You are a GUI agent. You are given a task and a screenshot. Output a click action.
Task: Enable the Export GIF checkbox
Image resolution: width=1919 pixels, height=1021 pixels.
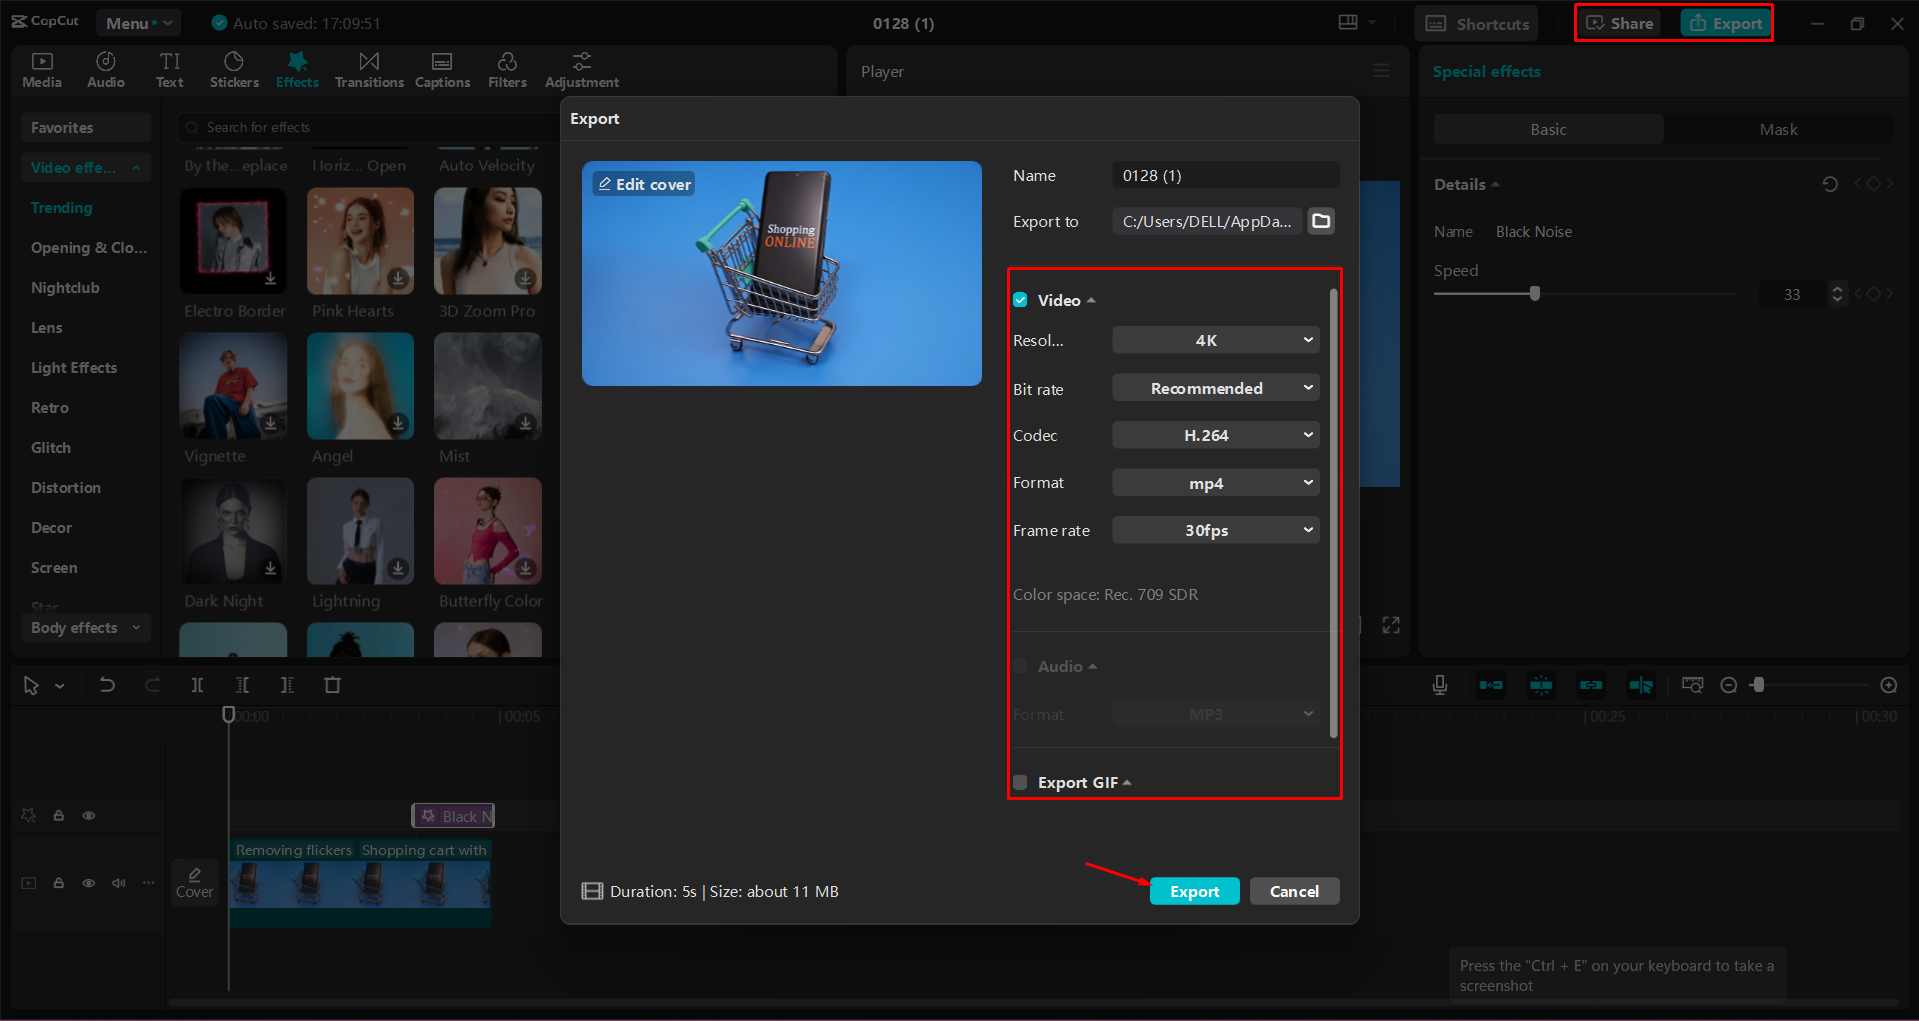point(1020,783)
